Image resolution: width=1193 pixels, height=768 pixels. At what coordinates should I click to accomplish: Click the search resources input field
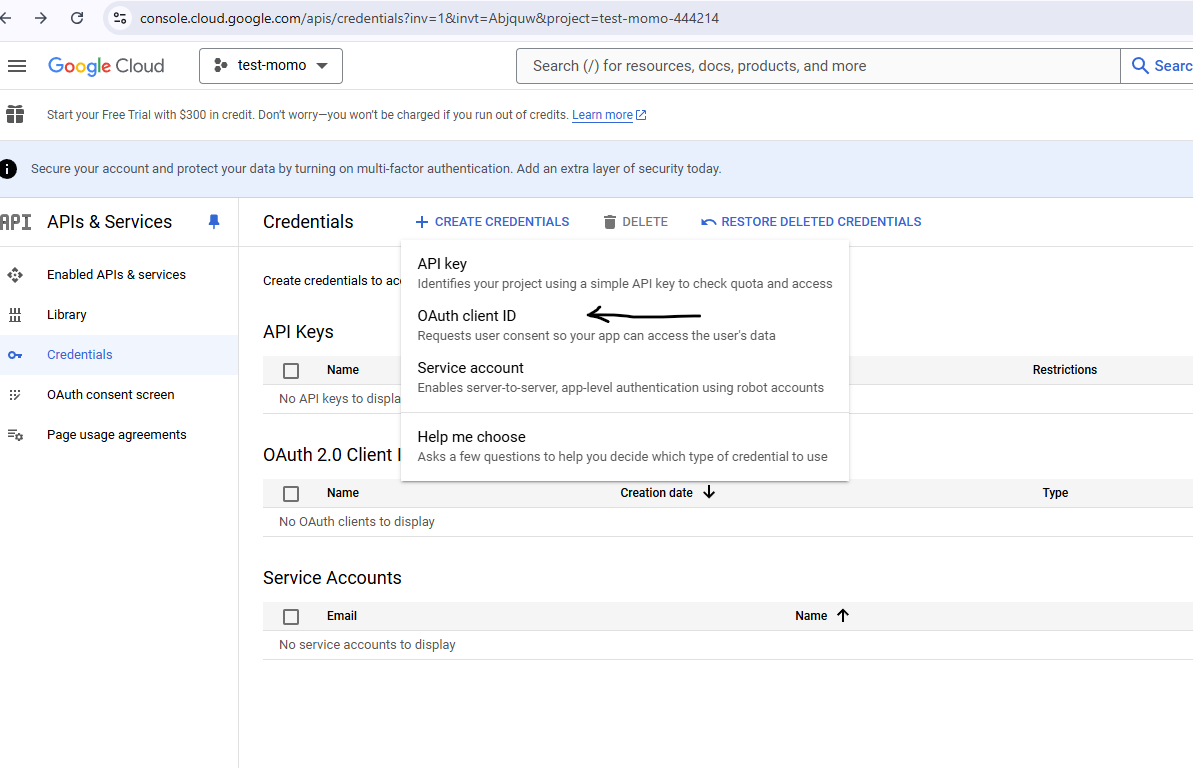point(818,66)
